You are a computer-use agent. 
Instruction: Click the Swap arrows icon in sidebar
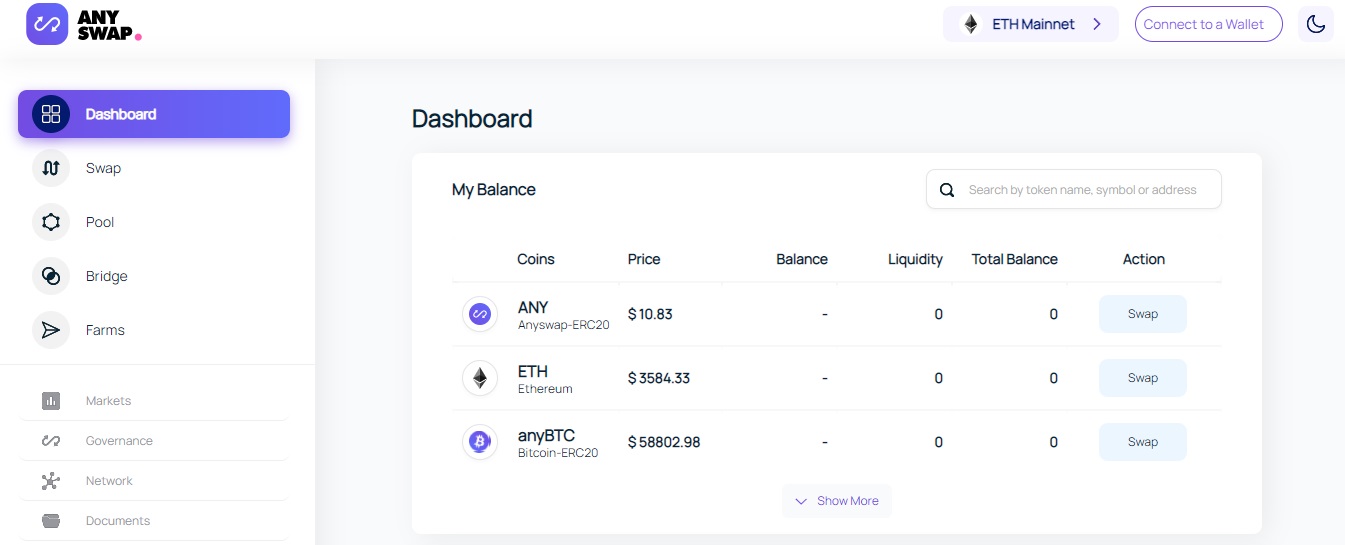click(x=51, y=168)
